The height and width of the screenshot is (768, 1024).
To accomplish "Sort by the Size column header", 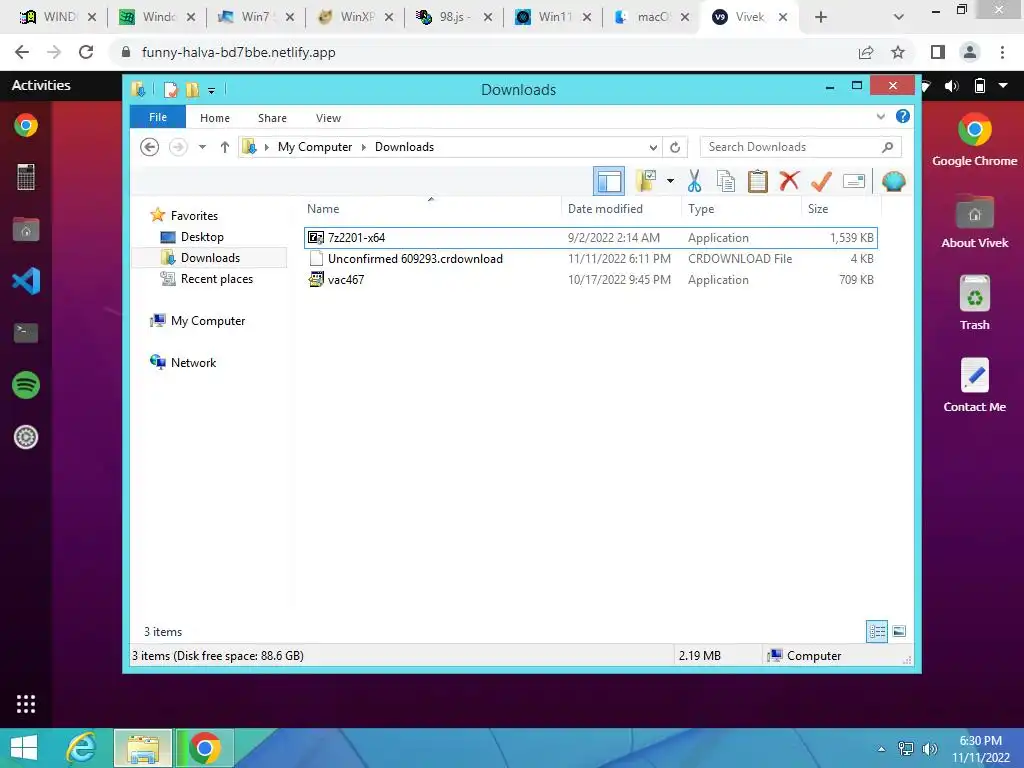I will [841, 208].
